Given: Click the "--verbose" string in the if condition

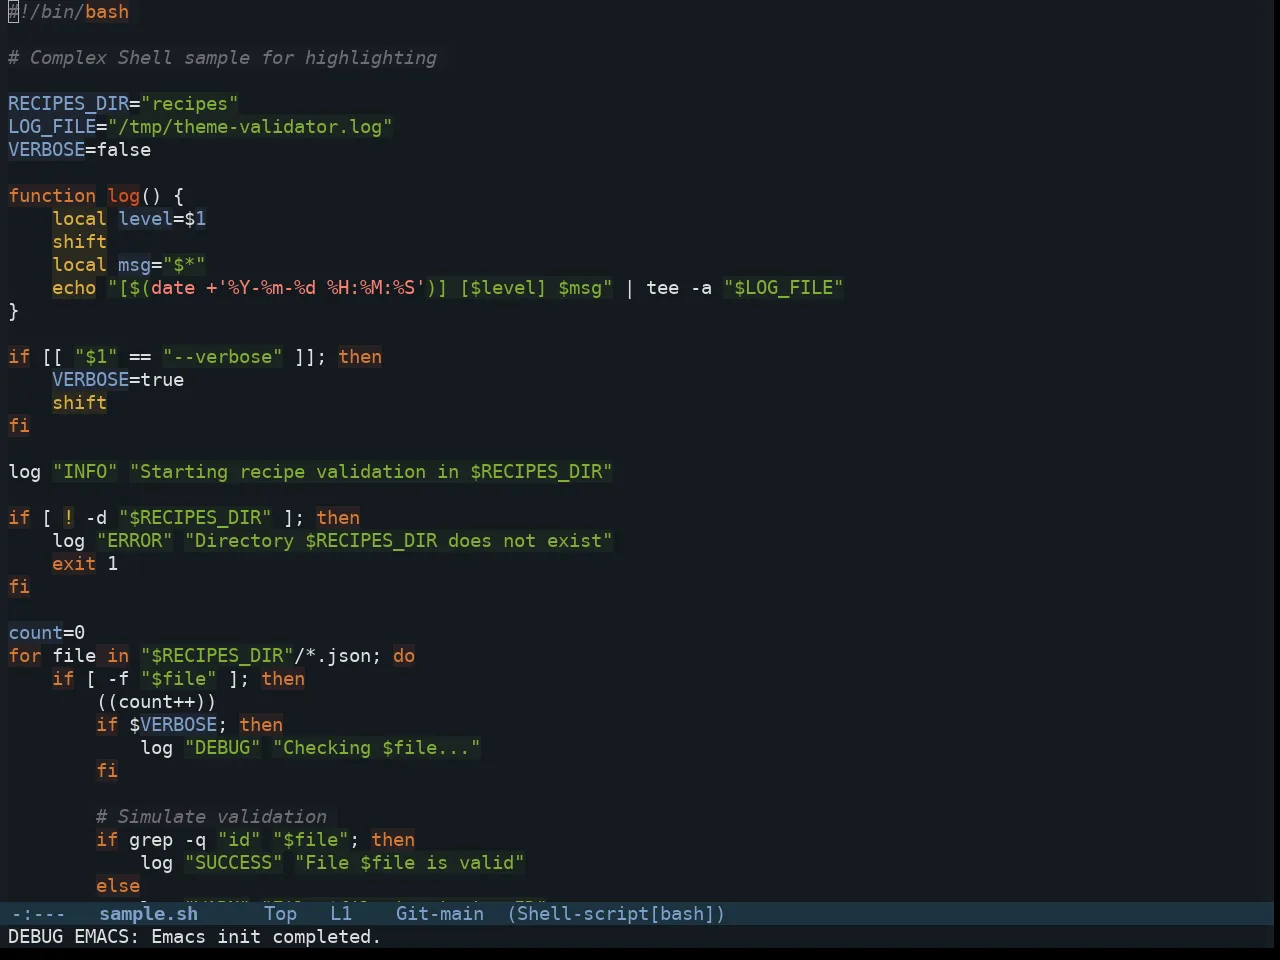Looking at the screenshot, I should click(222, 357).
